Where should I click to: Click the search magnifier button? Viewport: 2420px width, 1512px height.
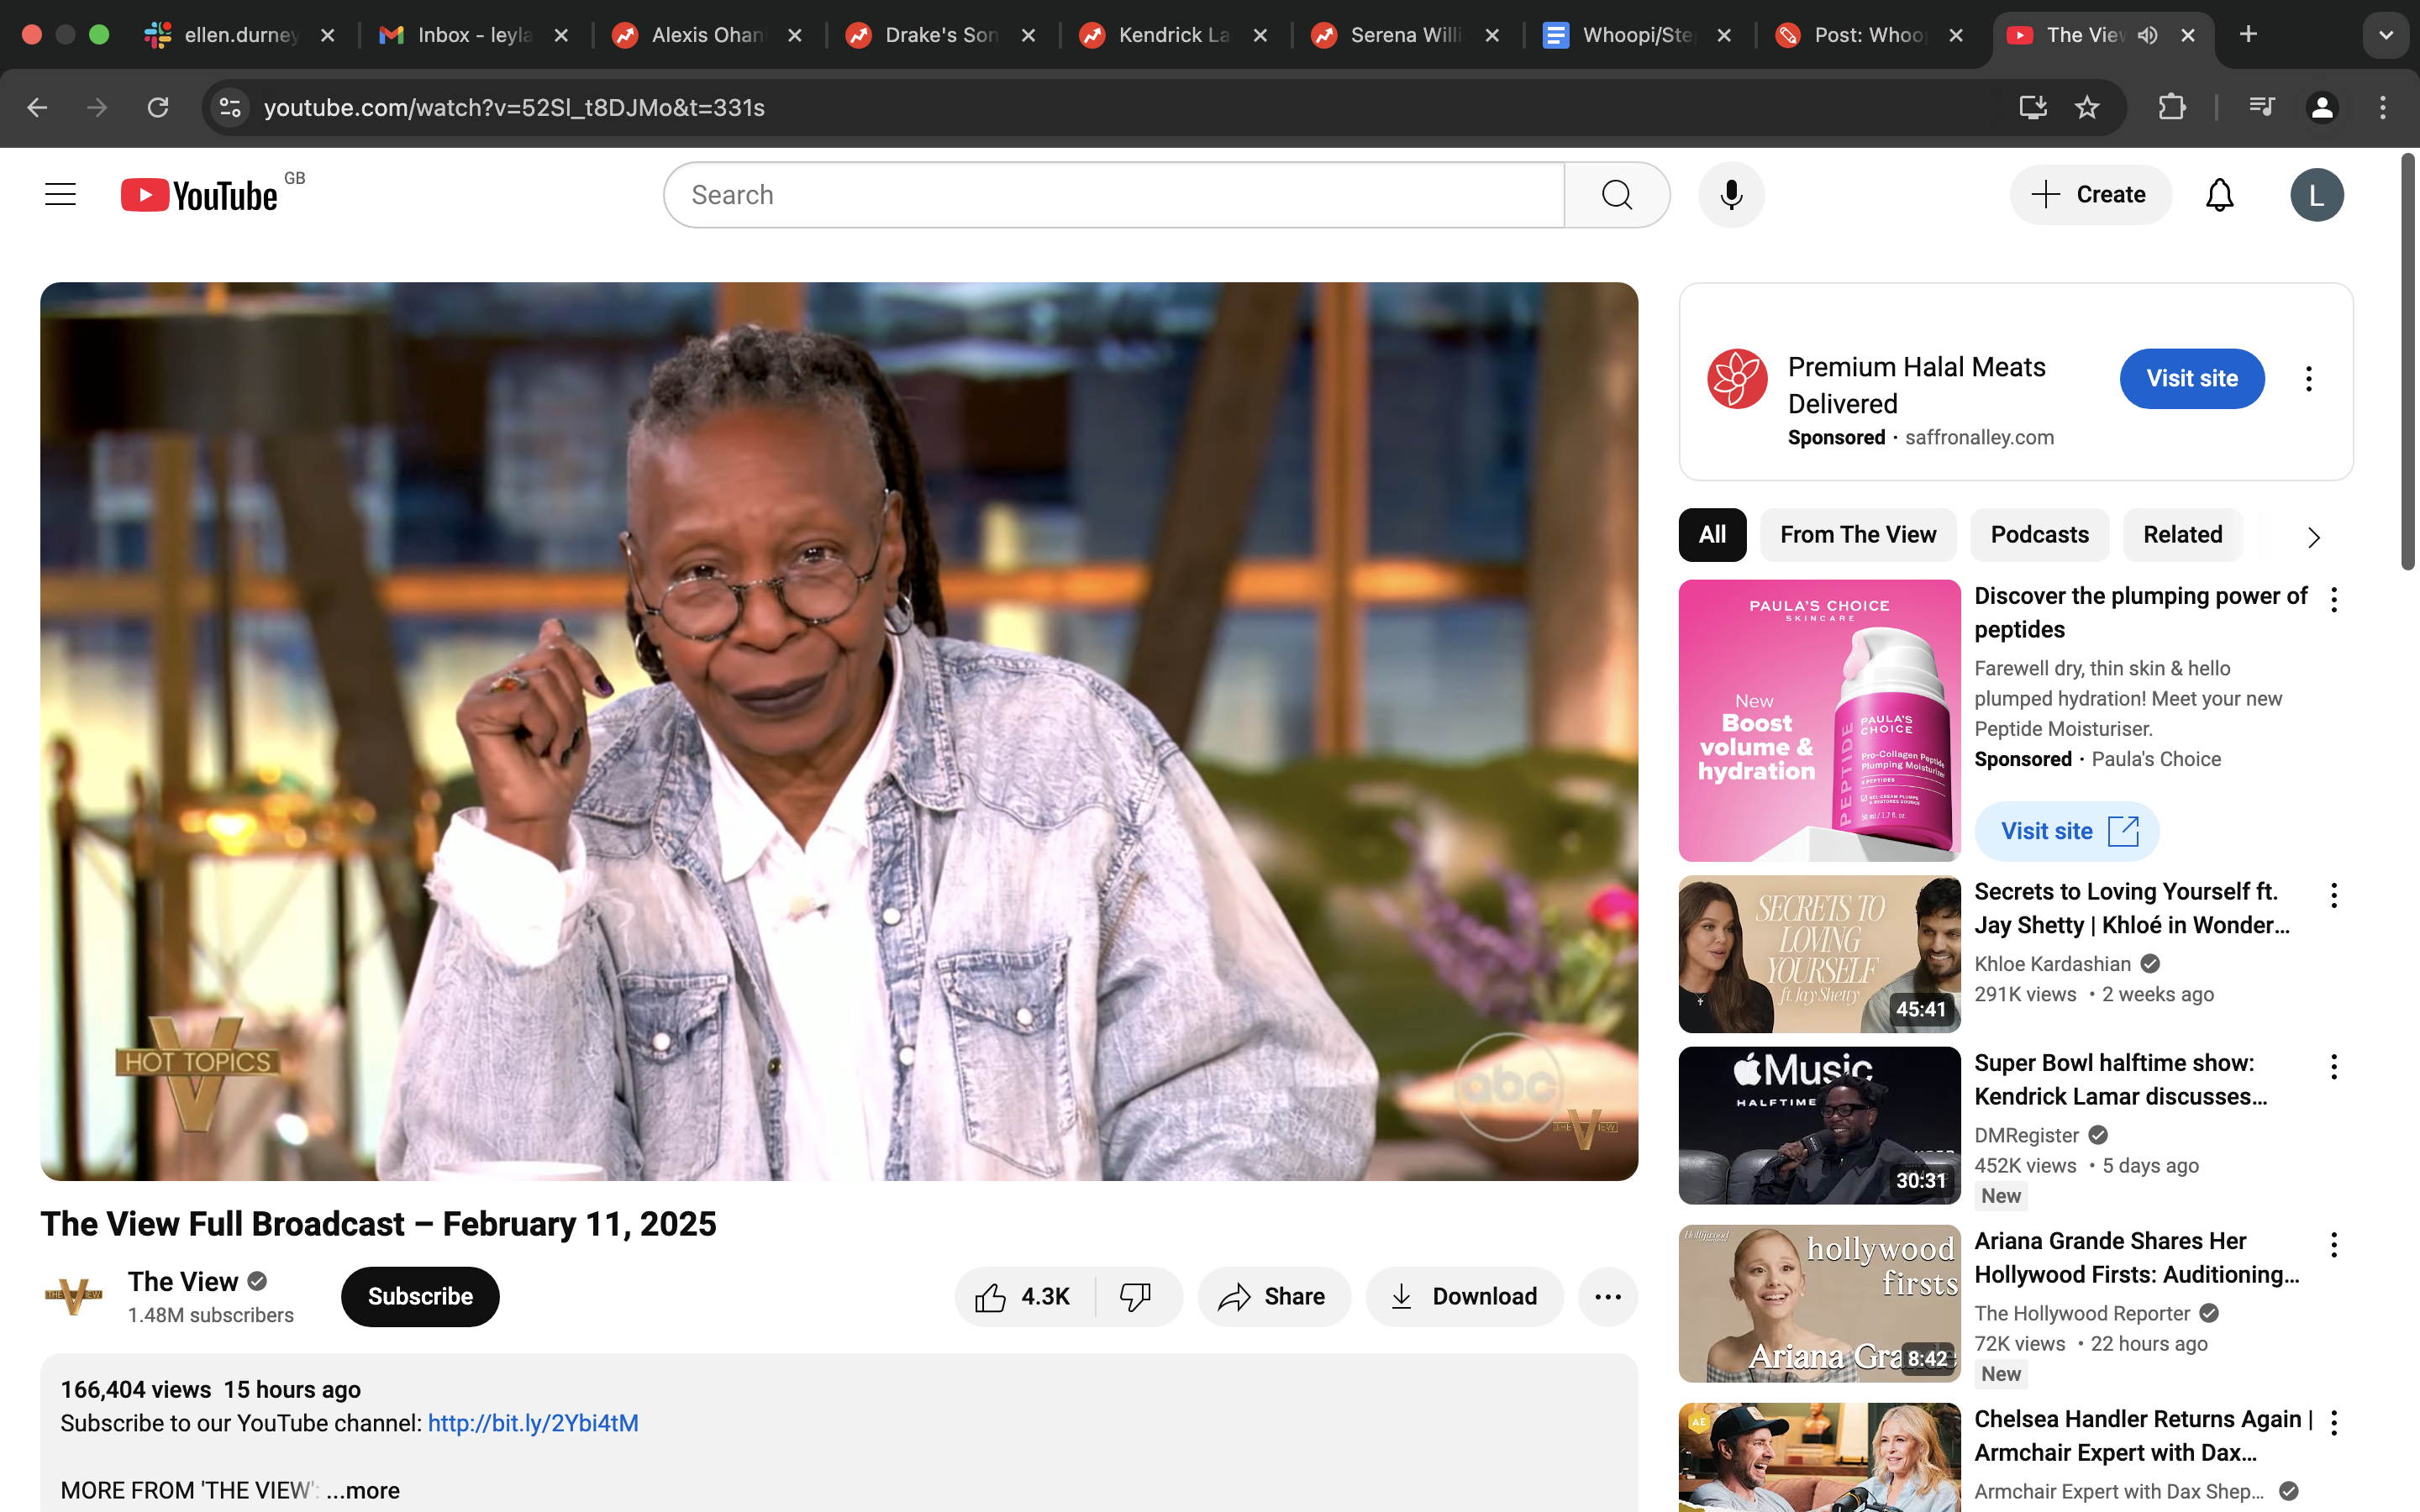click(1616, 194)
